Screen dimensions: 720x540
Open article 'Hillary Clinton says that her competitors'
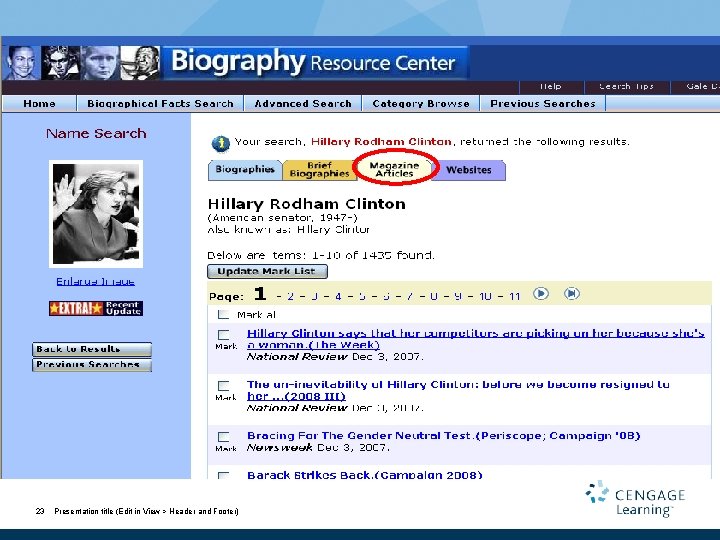point(475,339)
